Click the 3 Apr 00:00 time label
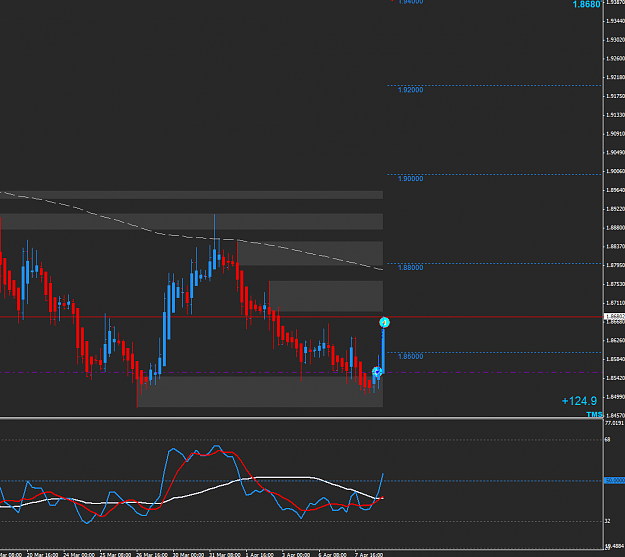 click(296, 554)
